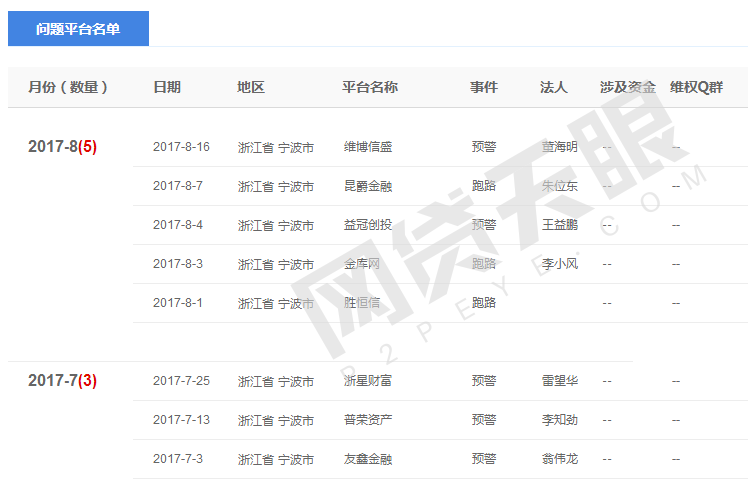Image resolution: width=748 pixels, height=483 pixels.
Task: Click 跑路 event in 胜恒信 row
Action: tap(484, 303)
